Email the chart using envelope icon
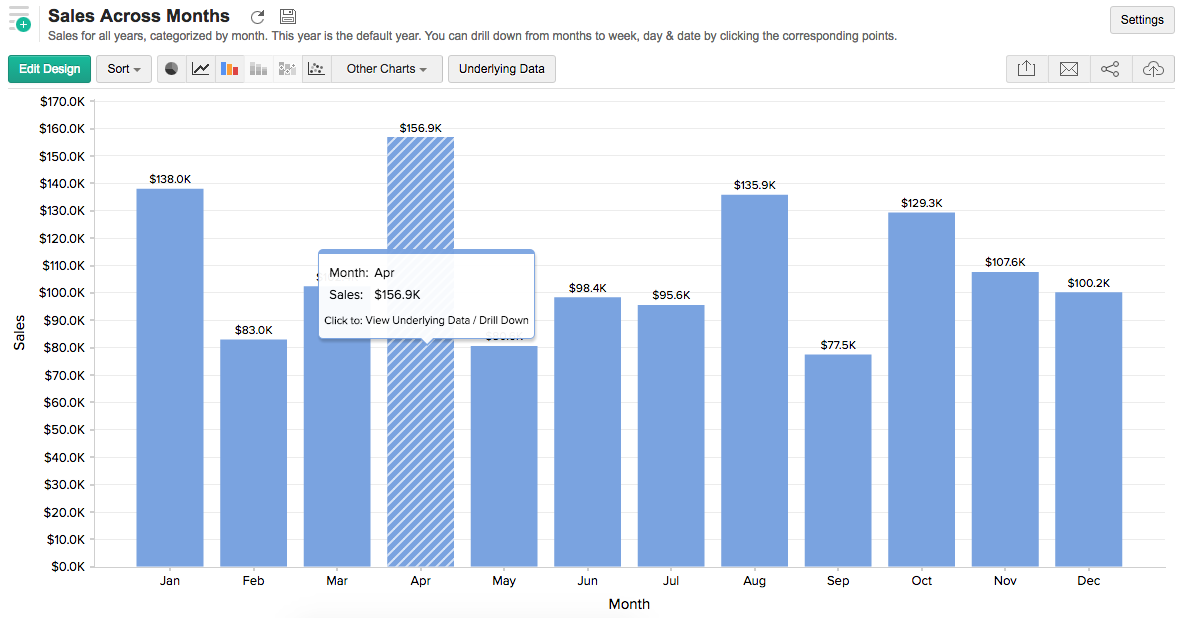1180x618 pixels. click(x=1068, y=69)
